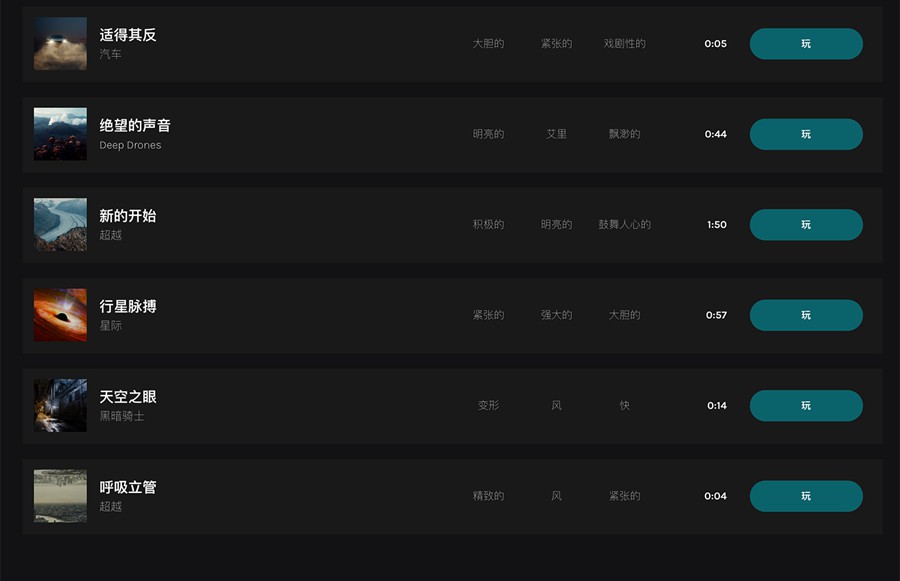900x581 pixels.
Task: Open the 行星脉搏 black hole artwork
Action: pyautogui.click(x=60, y=315)
